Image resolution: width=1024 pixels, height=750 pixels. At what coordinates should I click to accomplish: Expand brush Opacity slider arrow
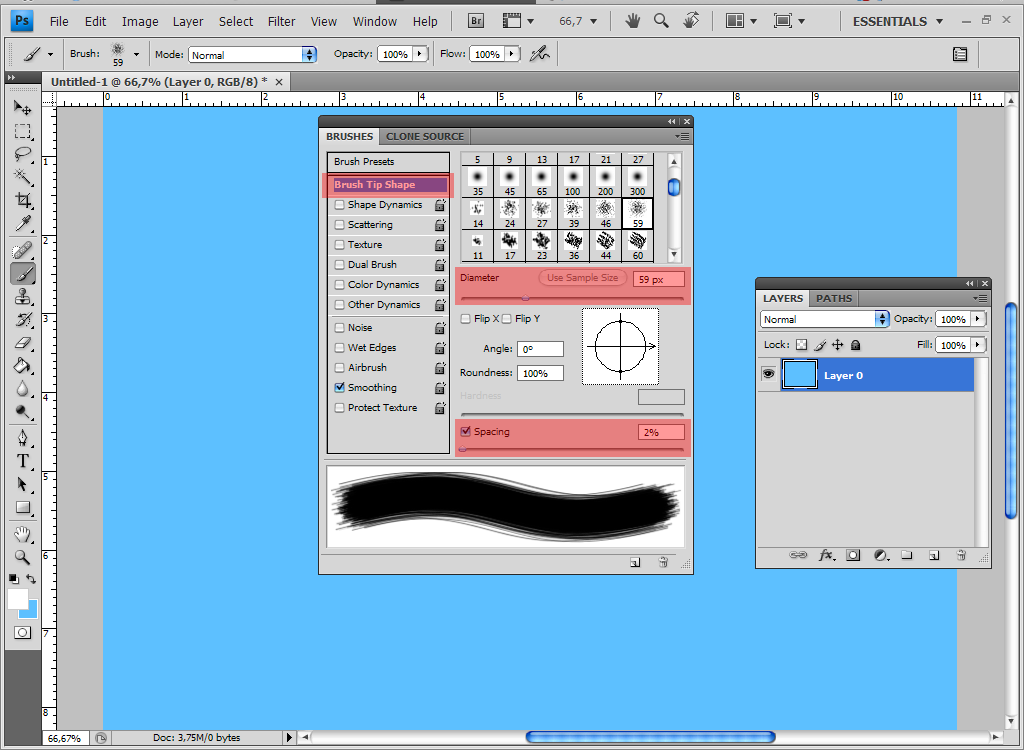pyautogui.click(x=419, y=54)
